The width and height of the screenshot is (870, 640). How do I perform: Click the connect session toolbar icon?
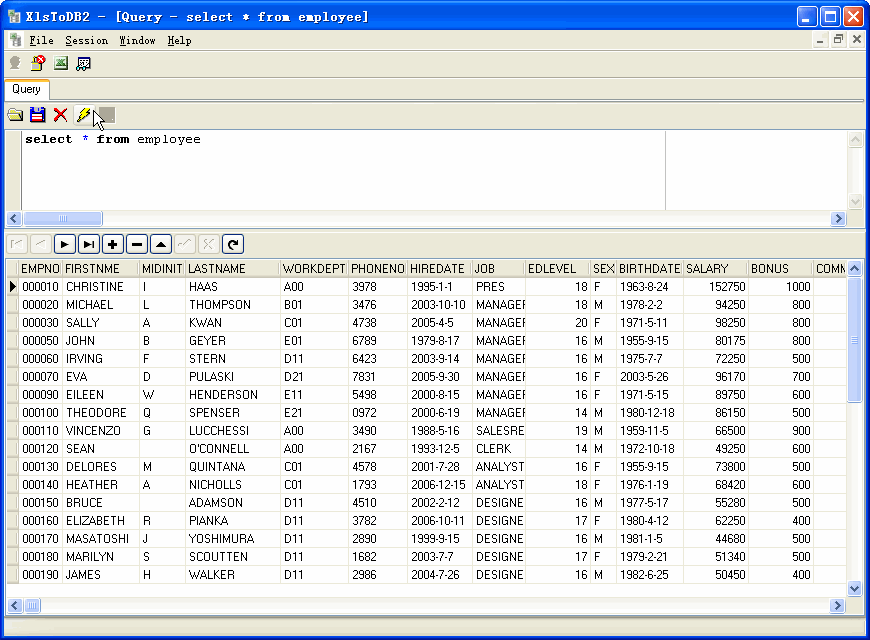coord(15,63)
